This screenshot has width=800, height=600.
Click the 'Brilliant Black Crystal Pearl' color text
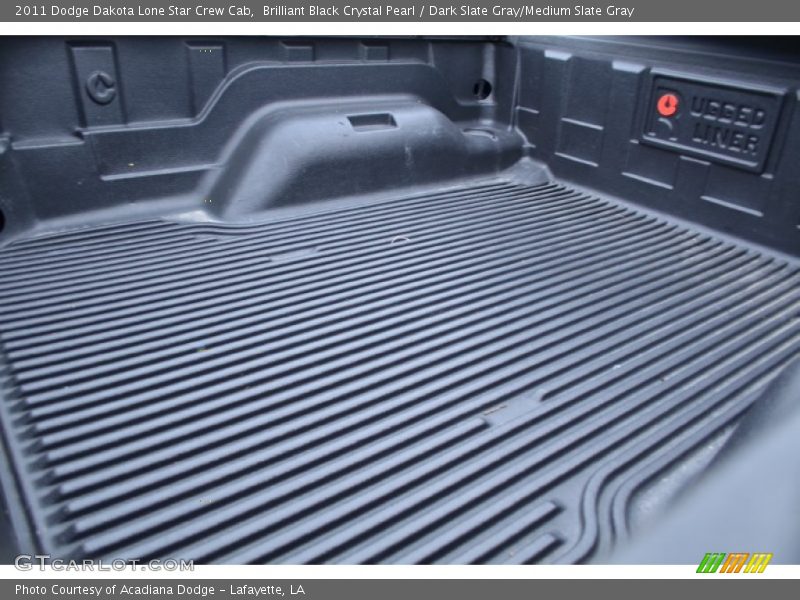click(x=339, y=11)
